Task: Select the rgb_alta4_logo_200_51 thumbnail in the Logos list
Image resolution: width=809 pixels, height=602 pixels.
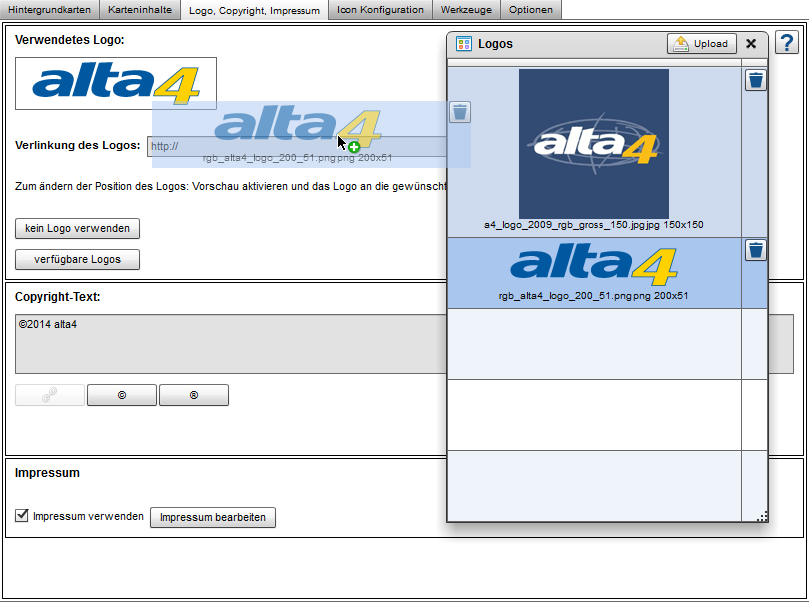Action: (x=593, y=266)
